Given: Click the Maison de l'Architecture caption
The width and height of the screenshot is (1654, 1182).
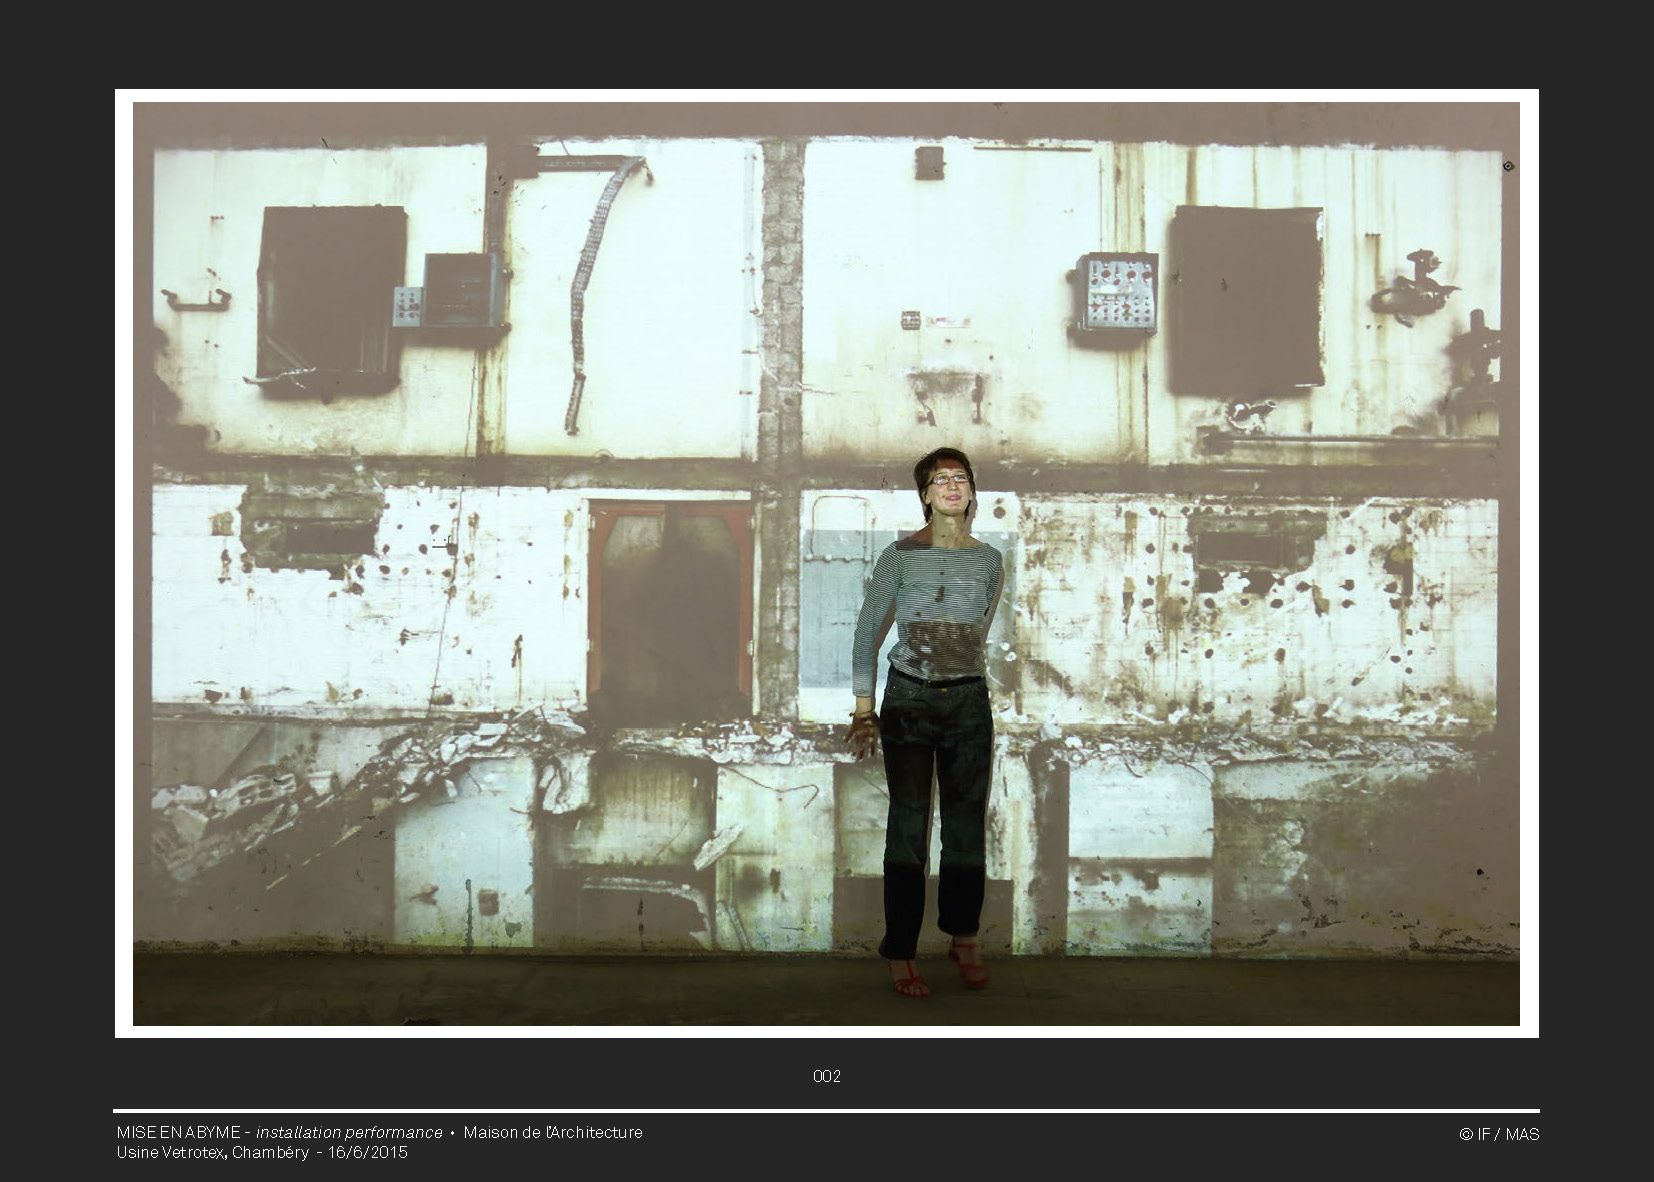Looking at the screenshot, I should 553,1132.
